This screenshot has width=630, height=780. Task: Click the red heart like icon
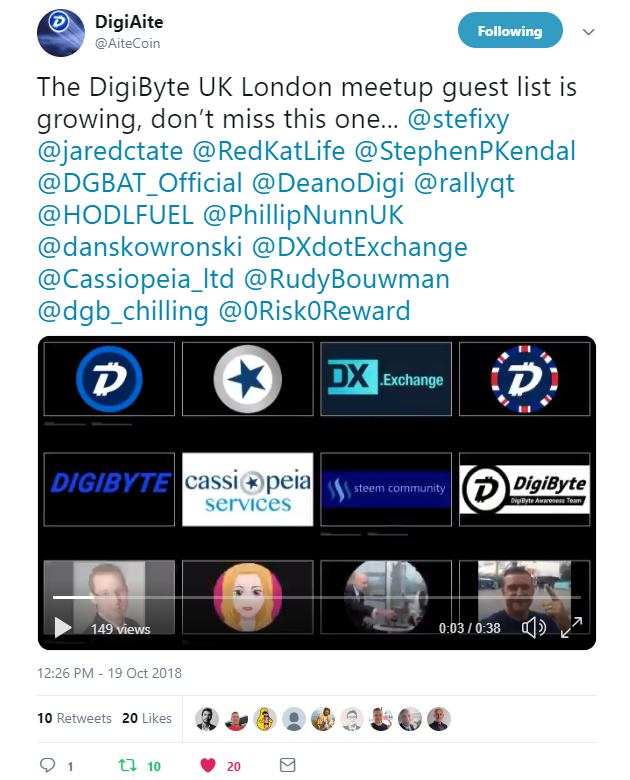pos(208,765)
